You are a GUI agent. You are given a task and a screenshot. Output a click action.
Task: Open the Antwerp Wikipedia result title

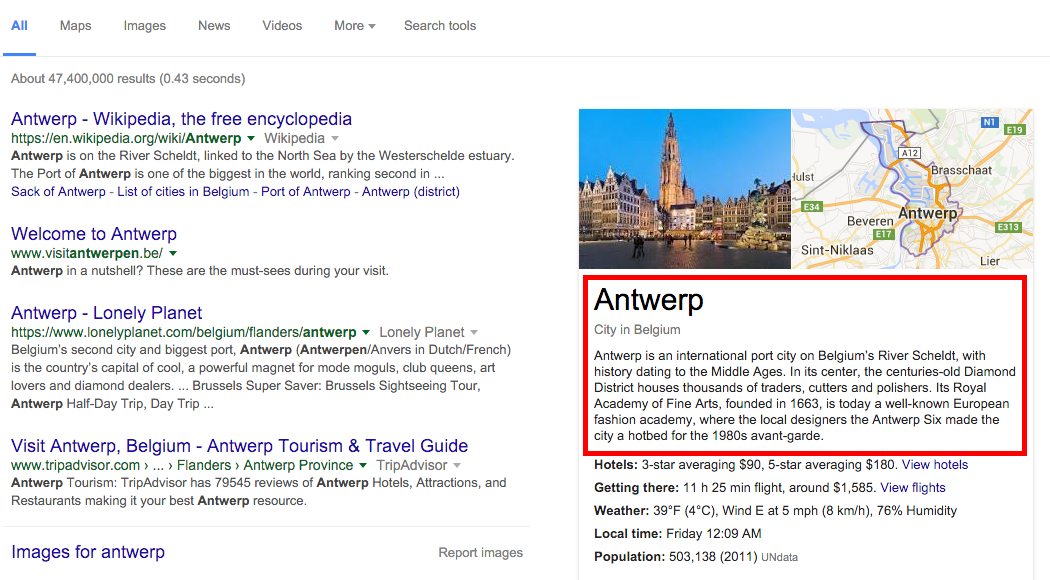click(x=181, y=119)
